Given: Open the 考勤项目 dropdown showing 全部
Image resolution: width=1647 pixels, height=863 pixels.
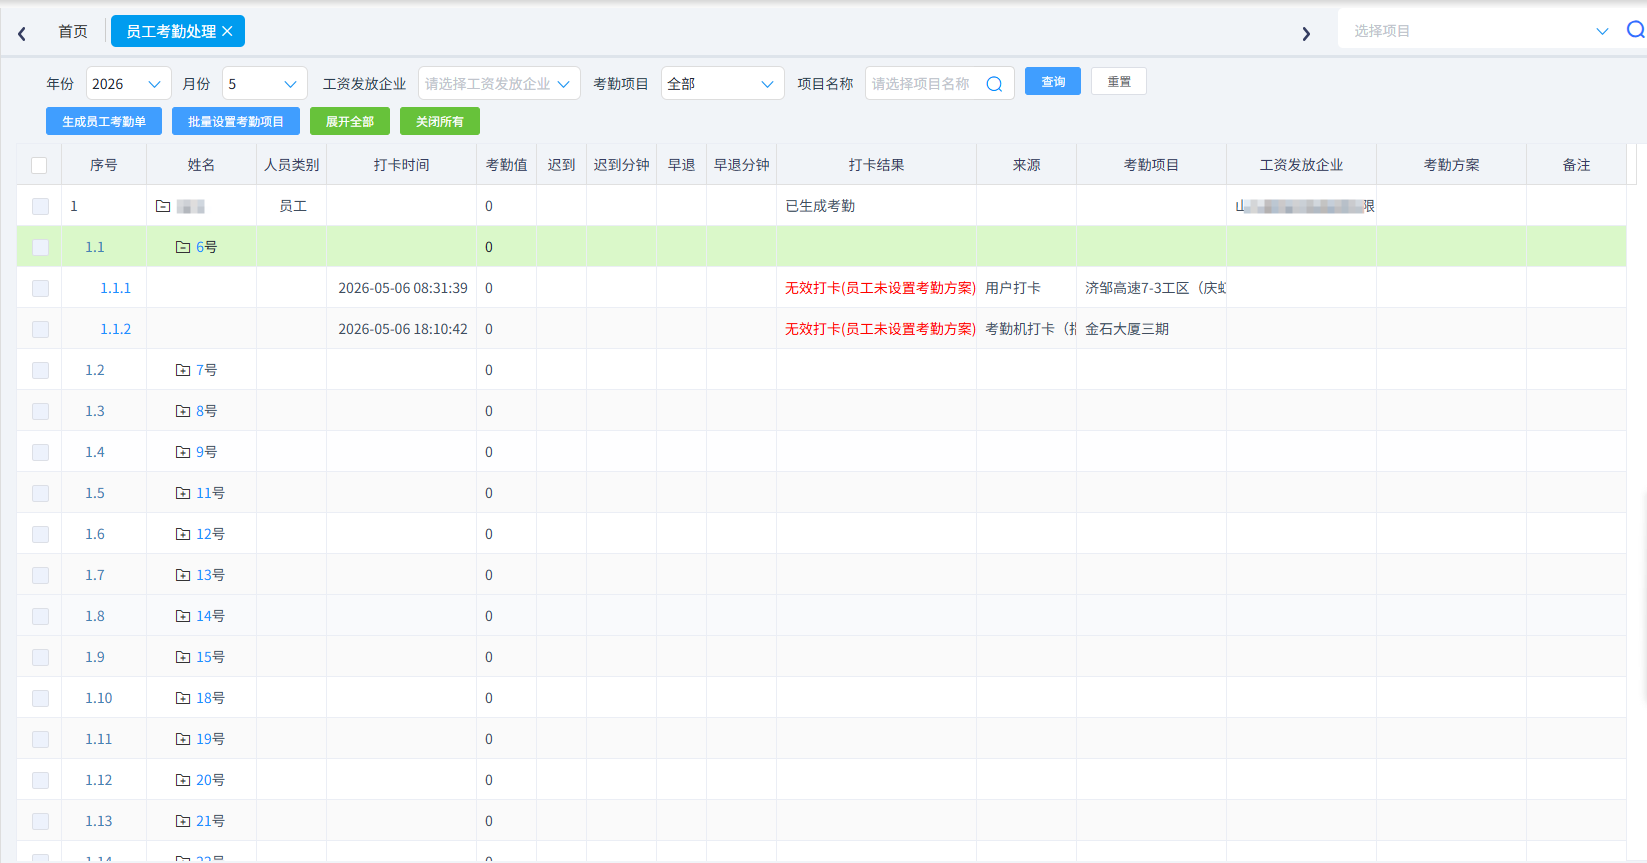Looking at the screenshot, I should (723, 84).
